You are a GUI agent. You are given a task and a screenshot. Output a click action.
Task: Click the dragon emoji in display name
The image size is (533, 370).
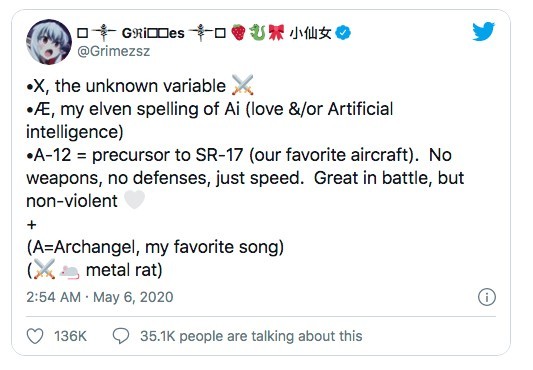click(257, 33)
